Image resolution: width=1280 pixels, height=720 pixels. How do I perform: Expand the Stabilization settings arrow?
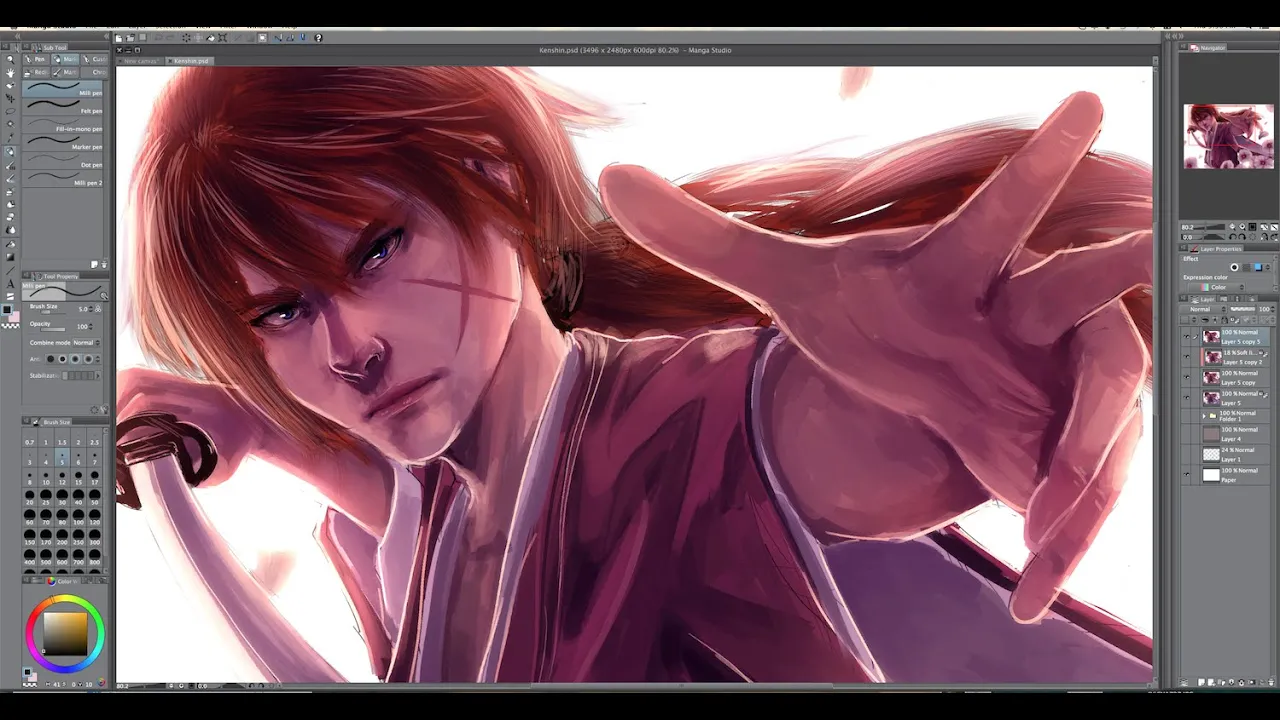(98, 376)
